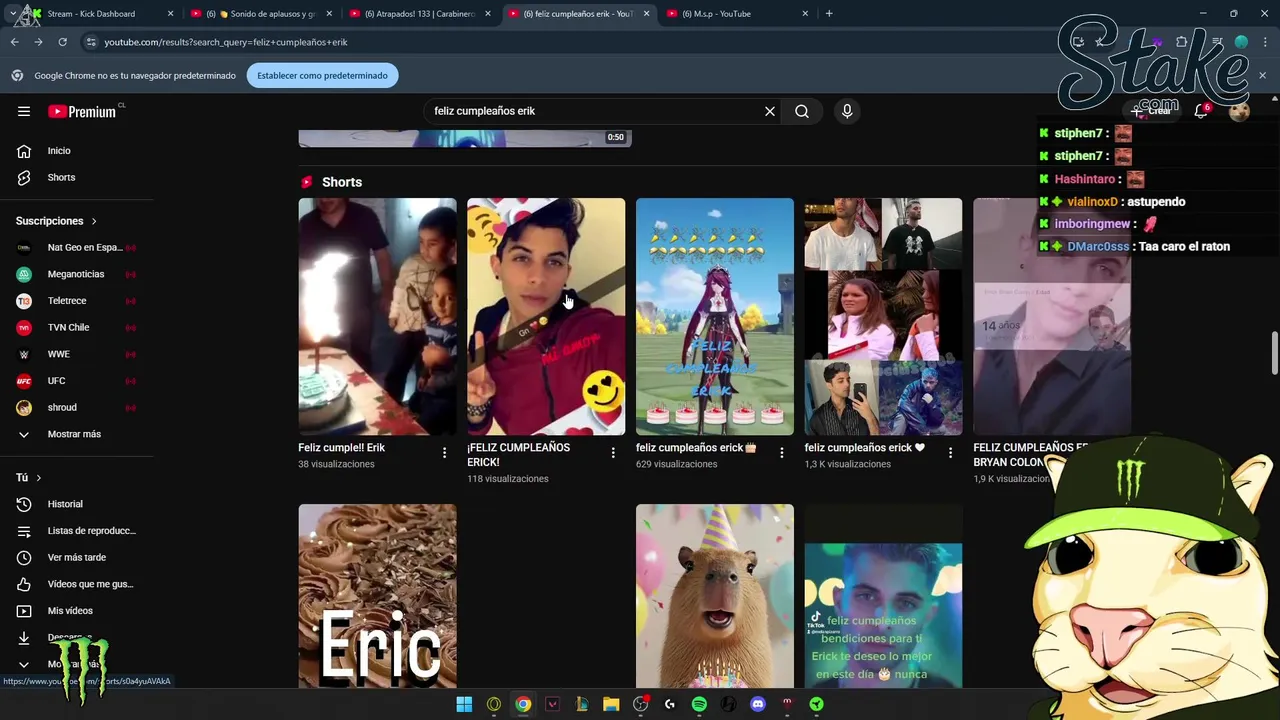Play the capybara party hat short

click(715, 596)
